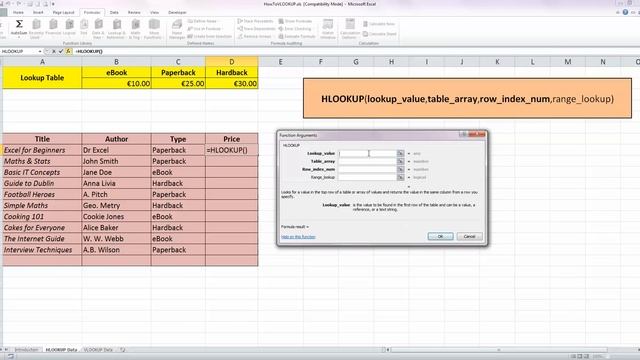Select the Introduction sheet tab
This screenshot has width=640, height=360.
click(26, 350)
